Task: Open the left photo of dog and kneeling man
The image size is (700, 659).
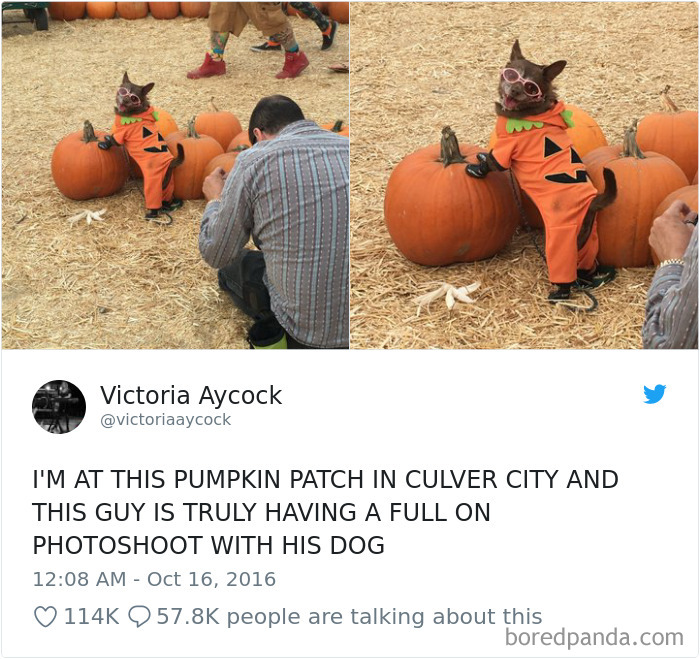Action: coord(175,175)
